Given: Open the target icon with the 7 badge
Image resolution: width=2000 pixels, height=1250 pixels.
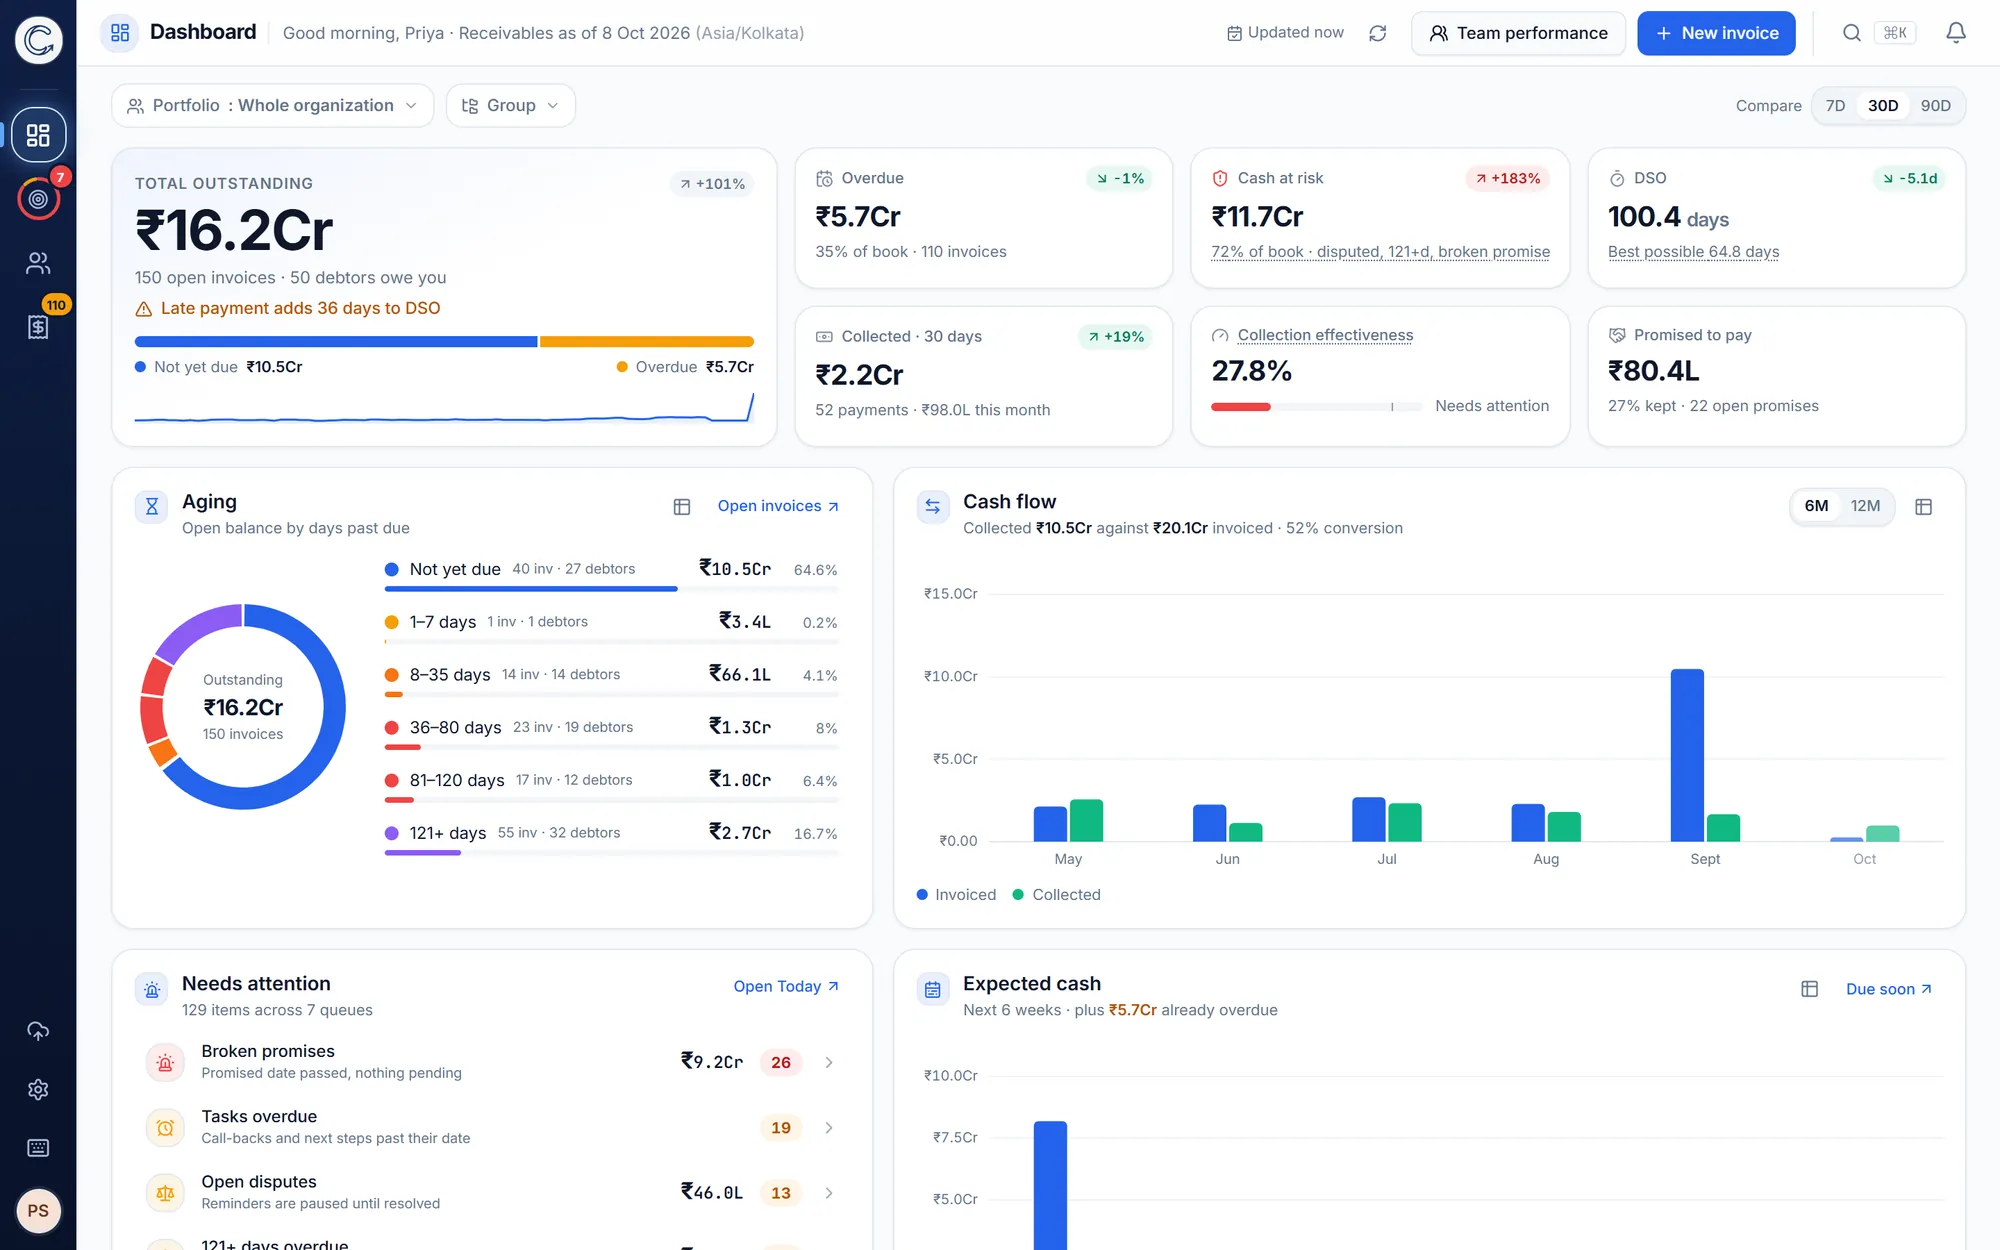Looking at the screenshot, I should [38, 199].
